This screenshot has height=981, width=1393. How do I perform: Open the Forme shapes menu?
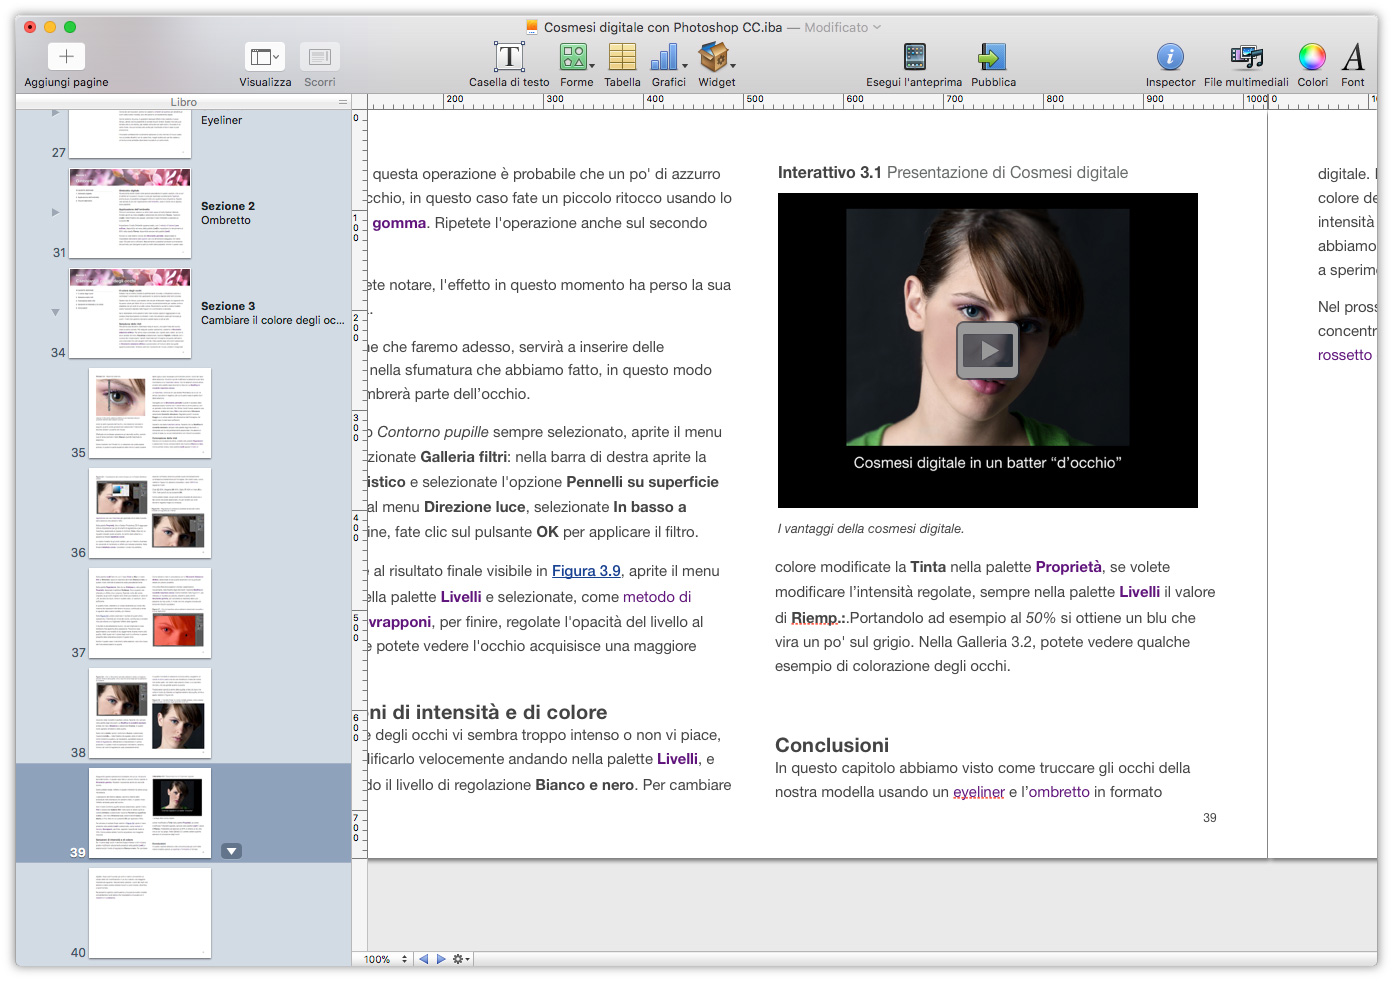click(574, 57)
